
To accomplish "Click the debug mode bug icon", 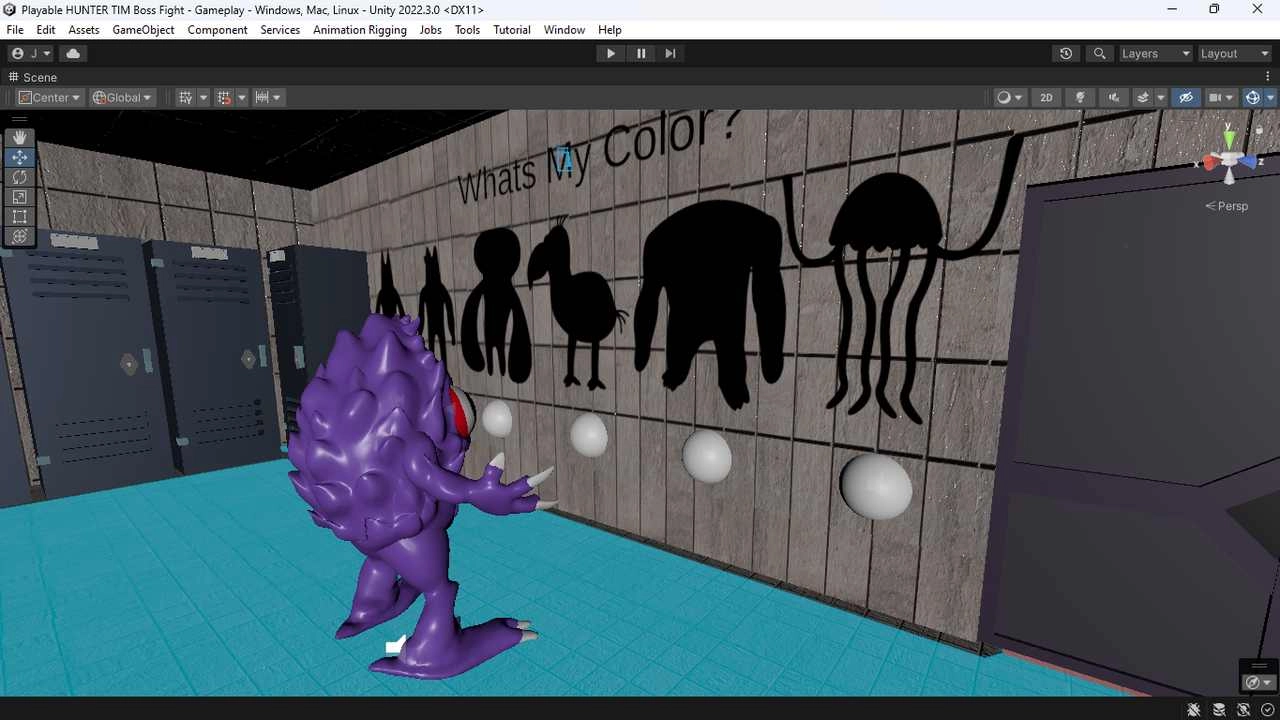I will pos(1194,709).
